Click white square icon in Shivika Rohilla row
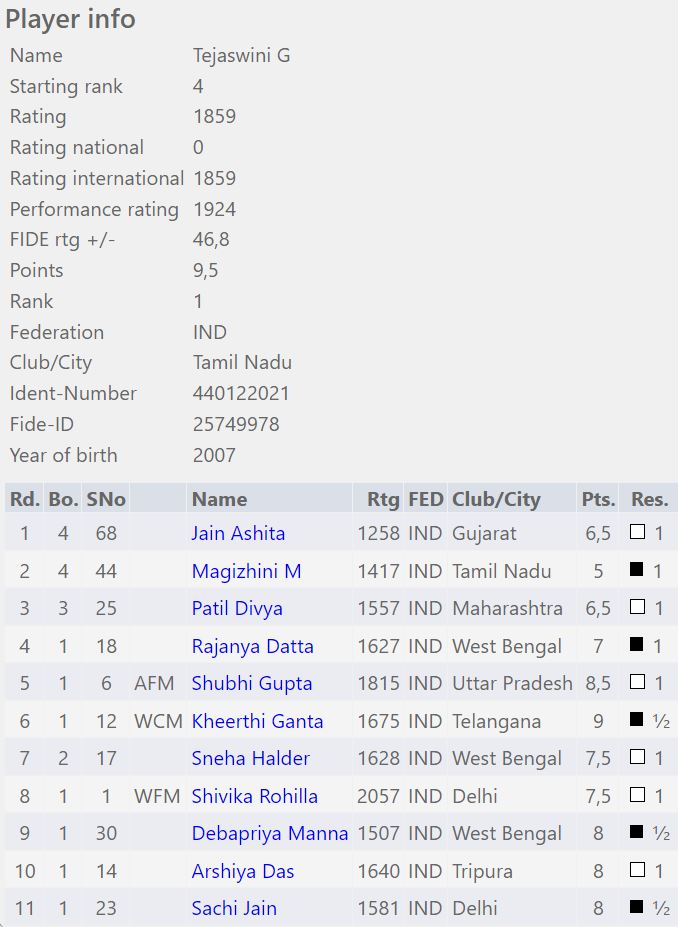 (x=637, y=795)
